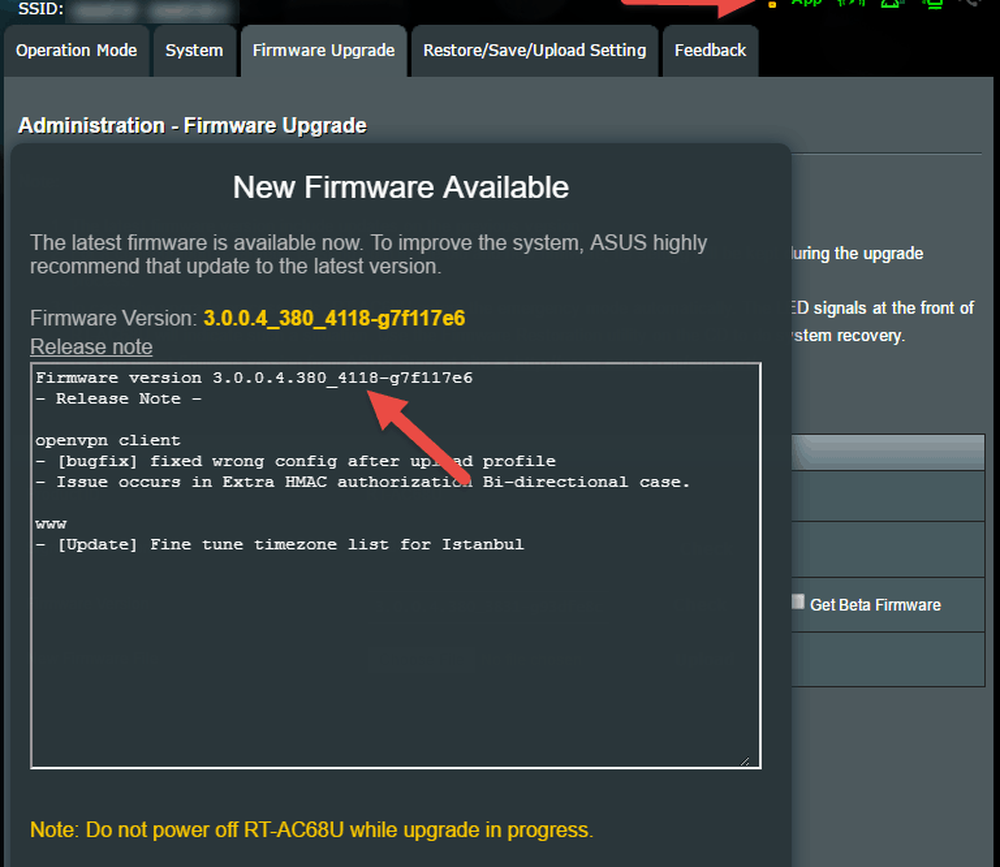The width and height of the screenshot is (1000, 867).
Task: Click the yellow power-off warning note
Action: point(311,830)
